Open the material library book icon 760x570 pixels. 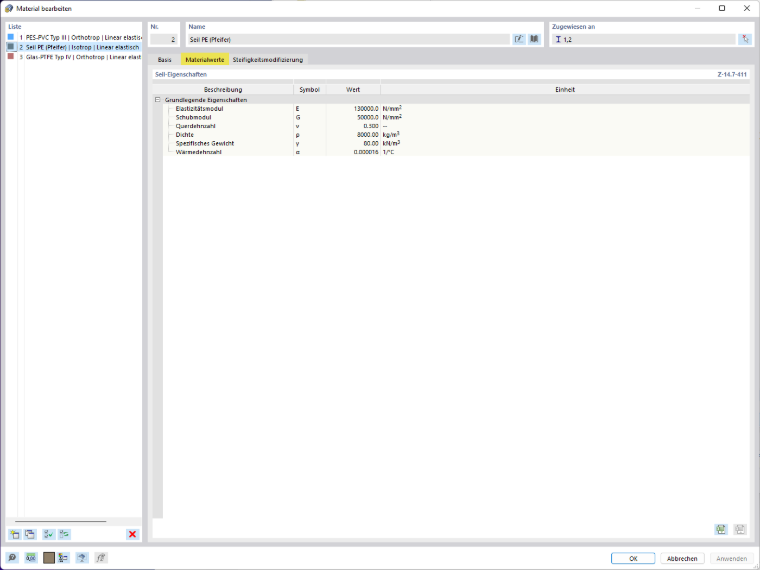(x=534, y=39)
